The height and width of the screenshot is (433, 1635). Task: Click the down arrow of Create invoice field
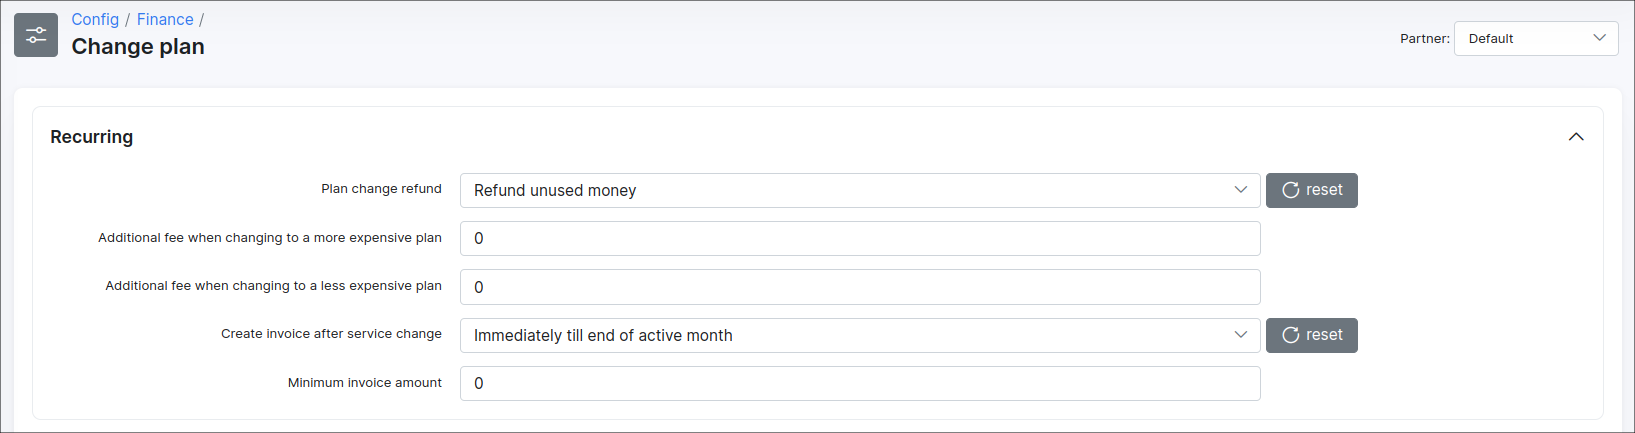tap(1240, 335)
